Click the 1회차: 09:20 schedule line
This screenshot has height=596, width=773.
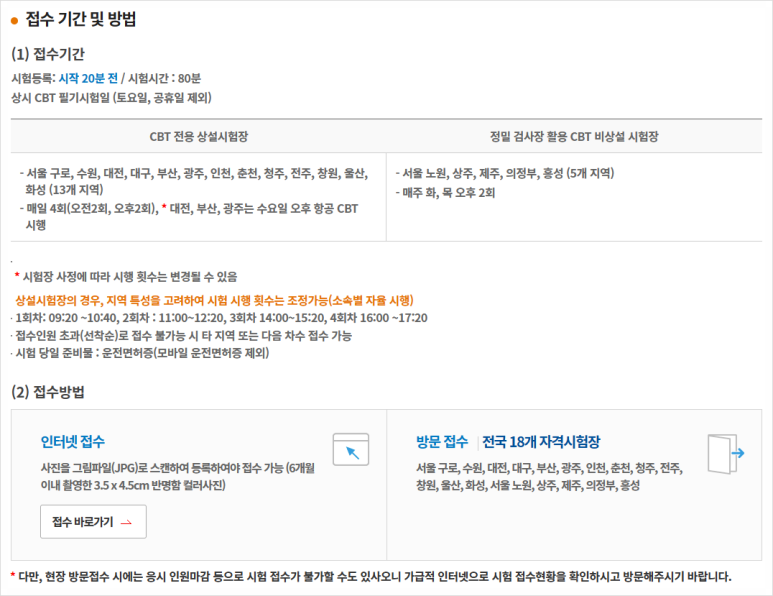[221, 318]
